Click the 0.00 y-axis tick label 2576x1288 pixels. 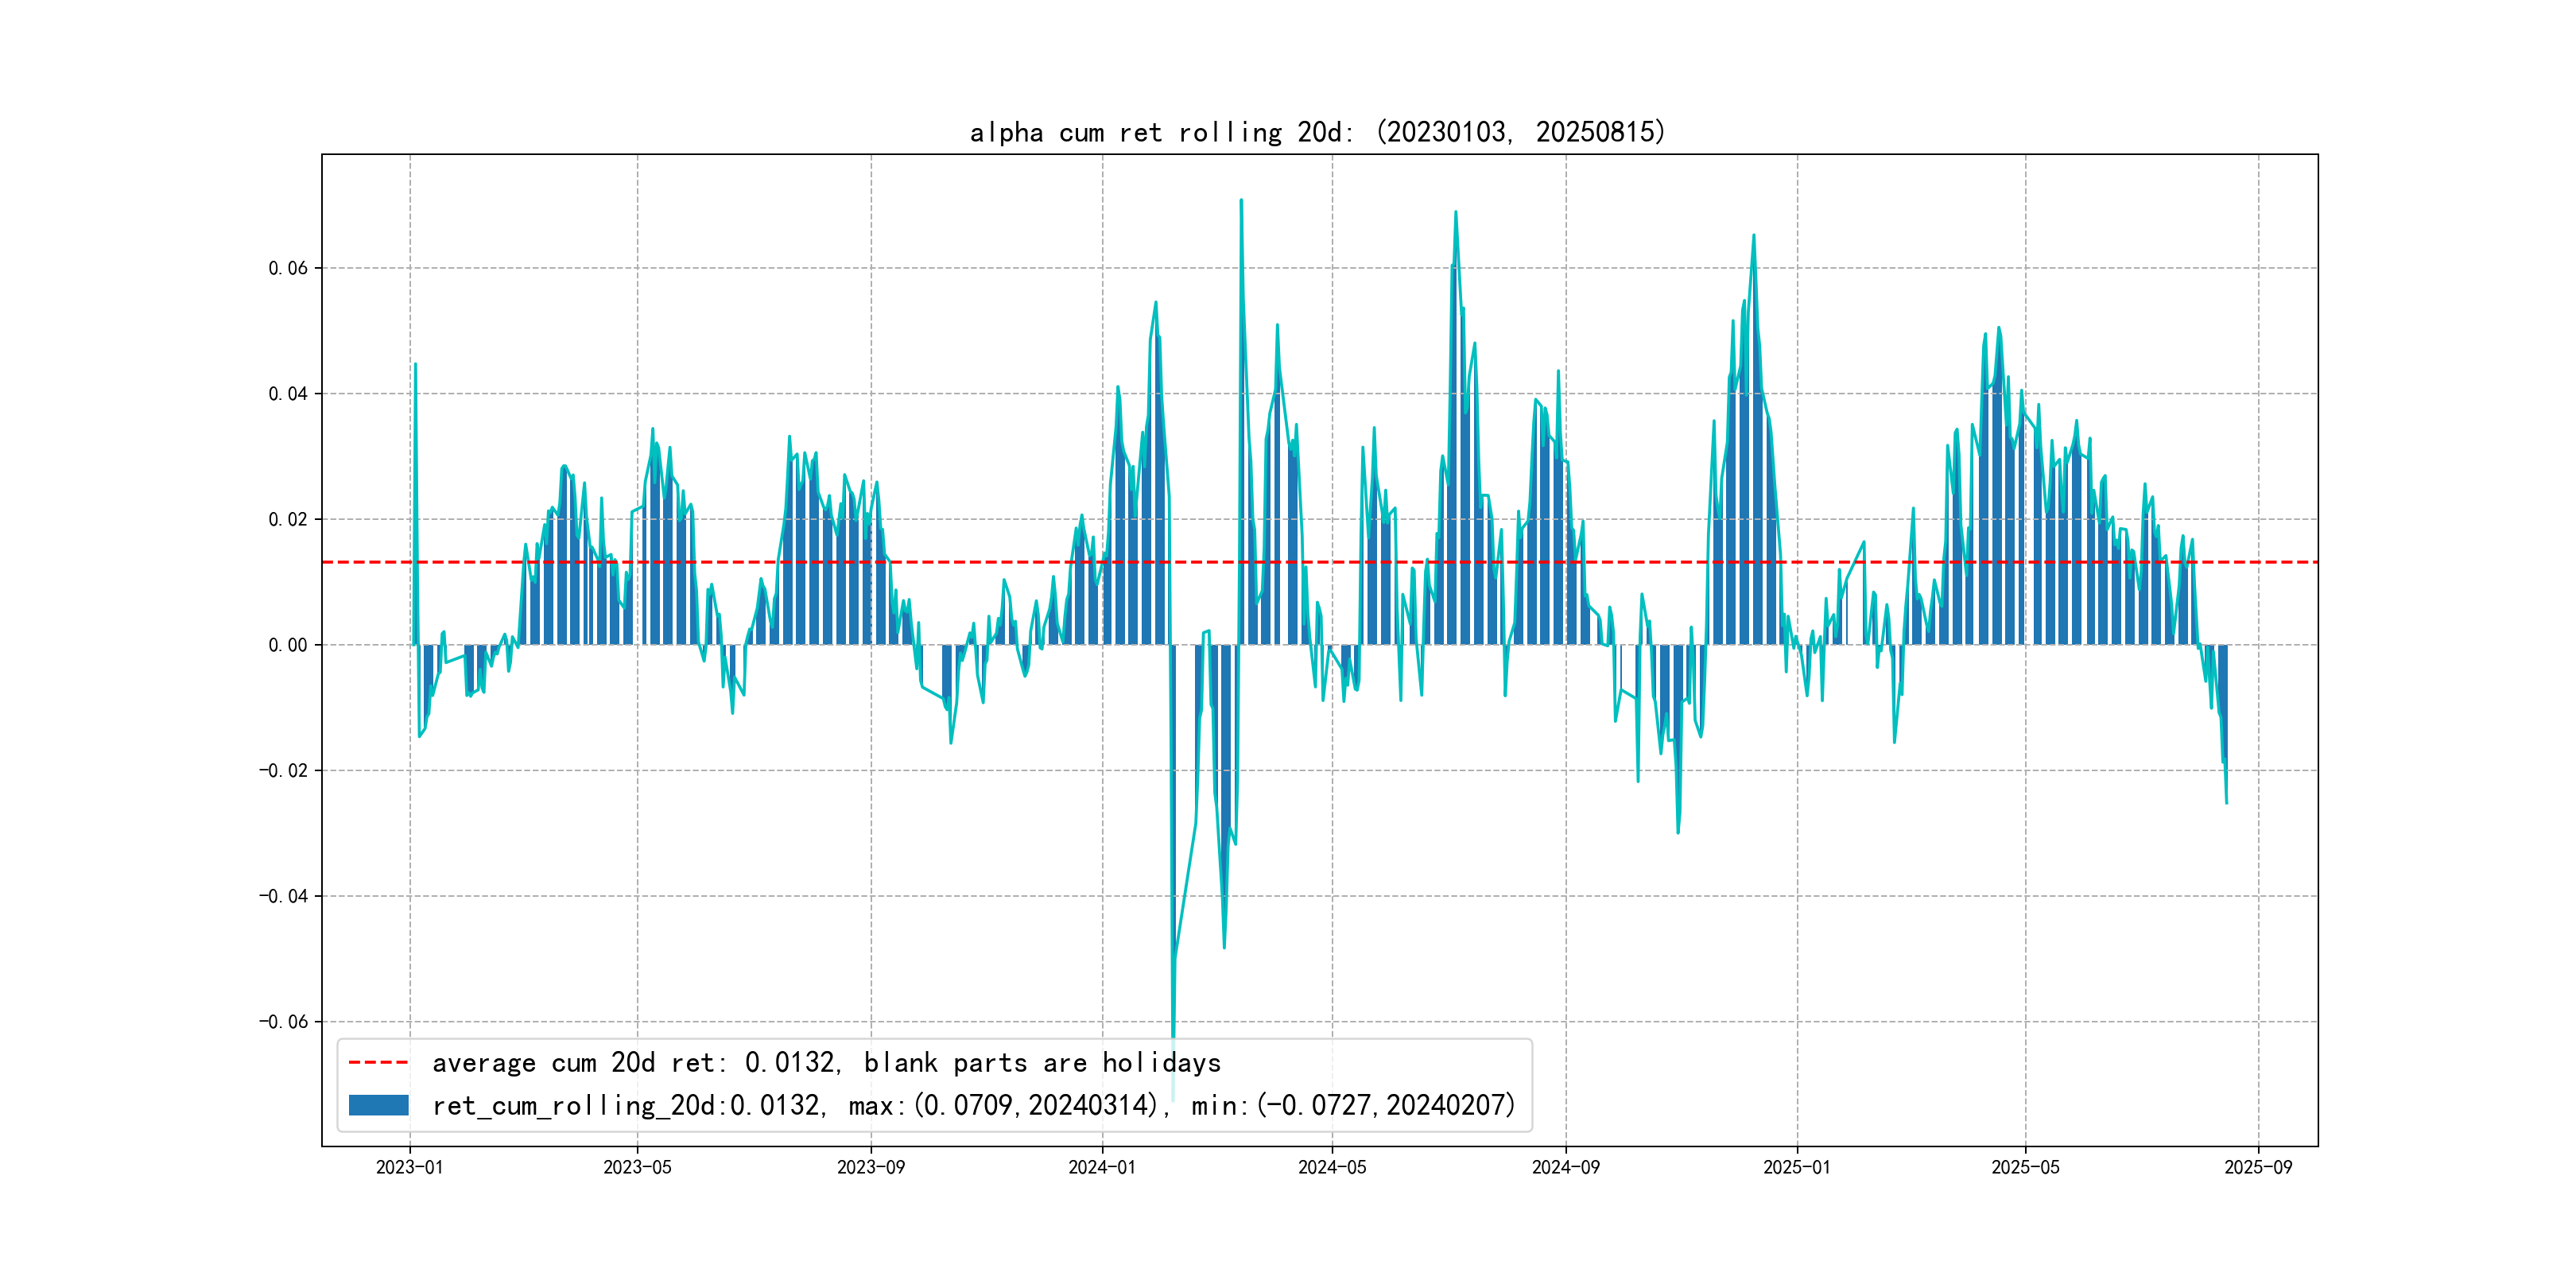[288, 645]
